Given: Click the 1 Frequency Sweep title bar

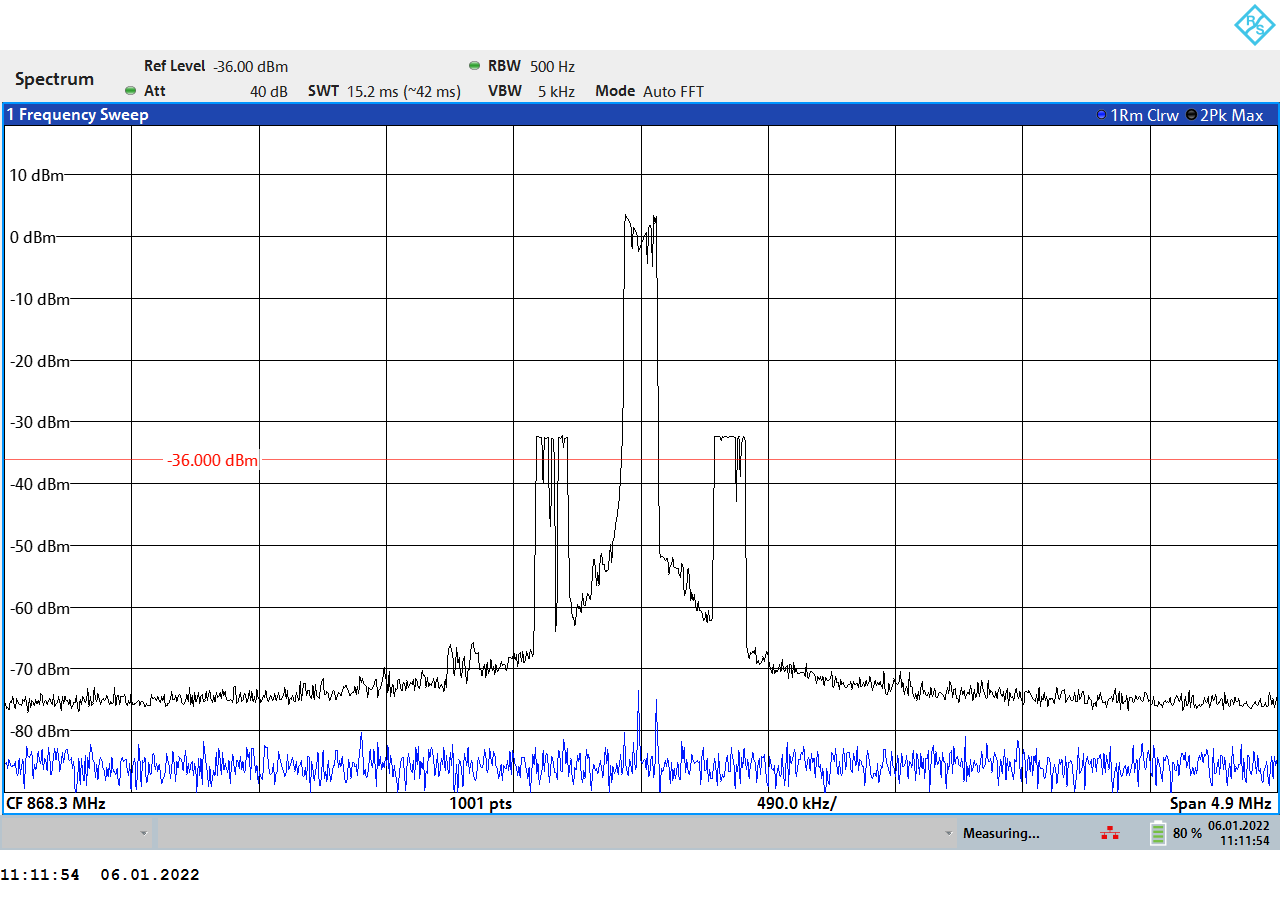Looking at the screenshot, I should click(x=78, y=114).
